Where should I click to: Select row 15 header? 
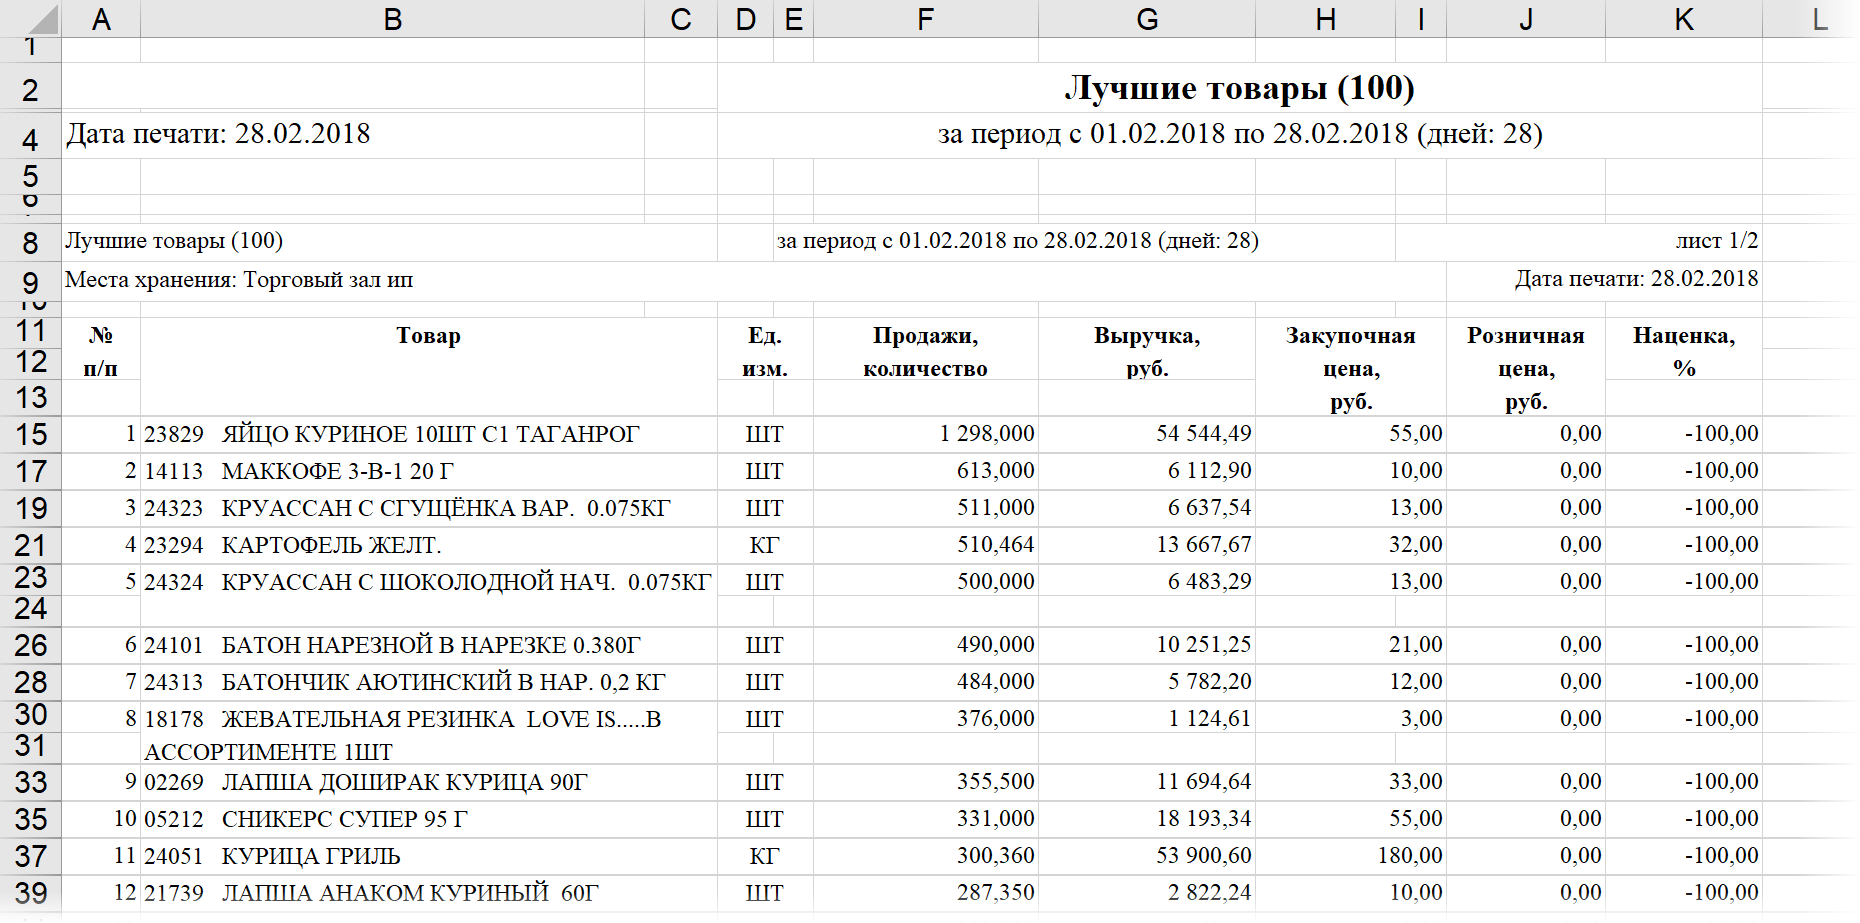pos(30,434)
